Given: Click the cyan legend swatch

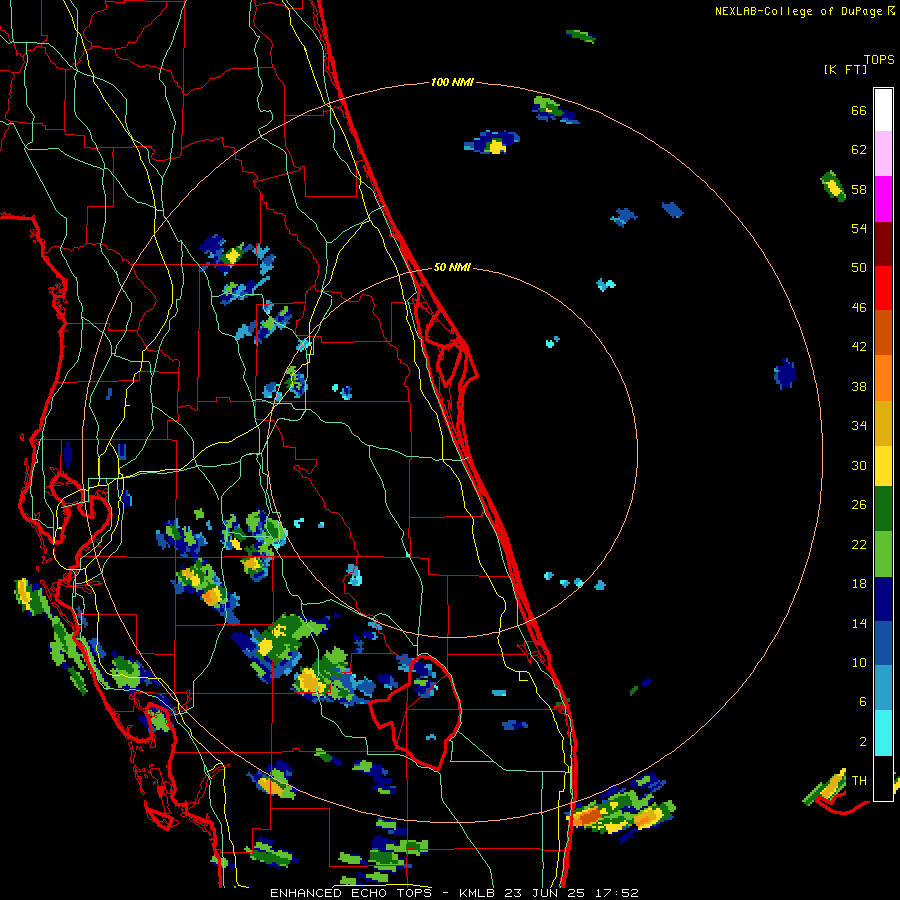Looking at the screenshot, I should [x=883, y=733].
